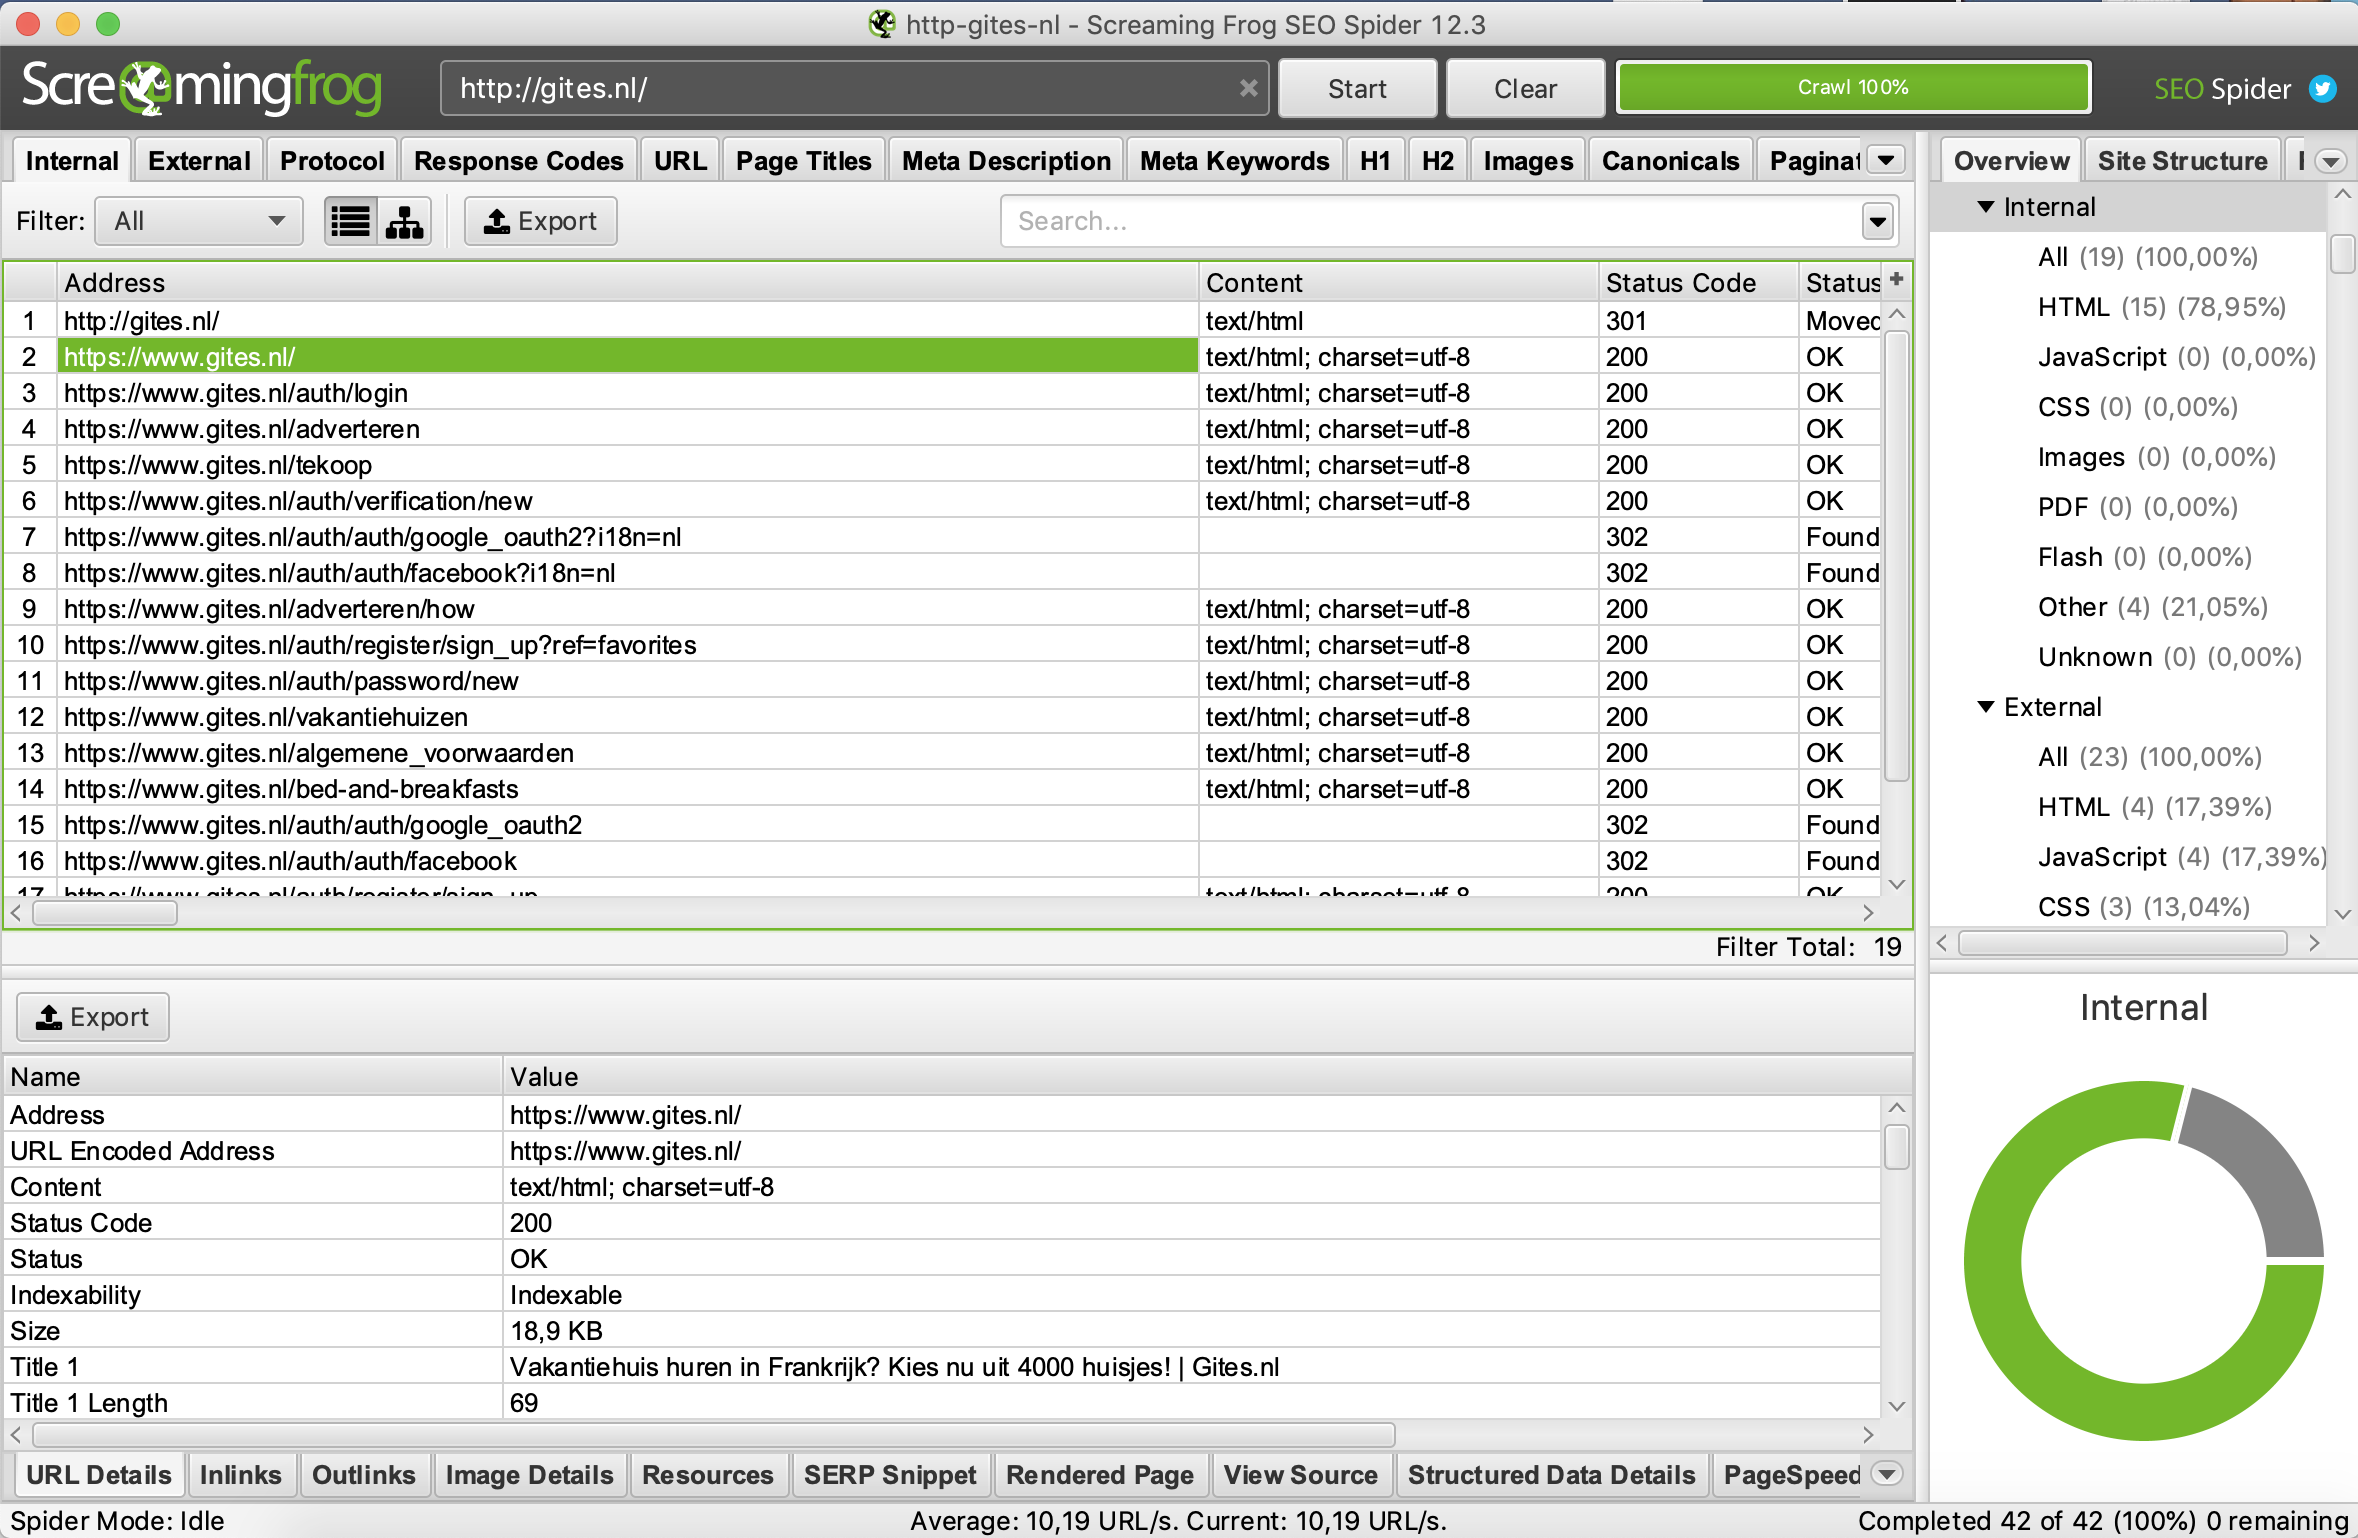Screen dimensions: 2358x1538
Task: Select row https://www.gites.nl/bed-and-breakfasts
Action: click(942, 789)
